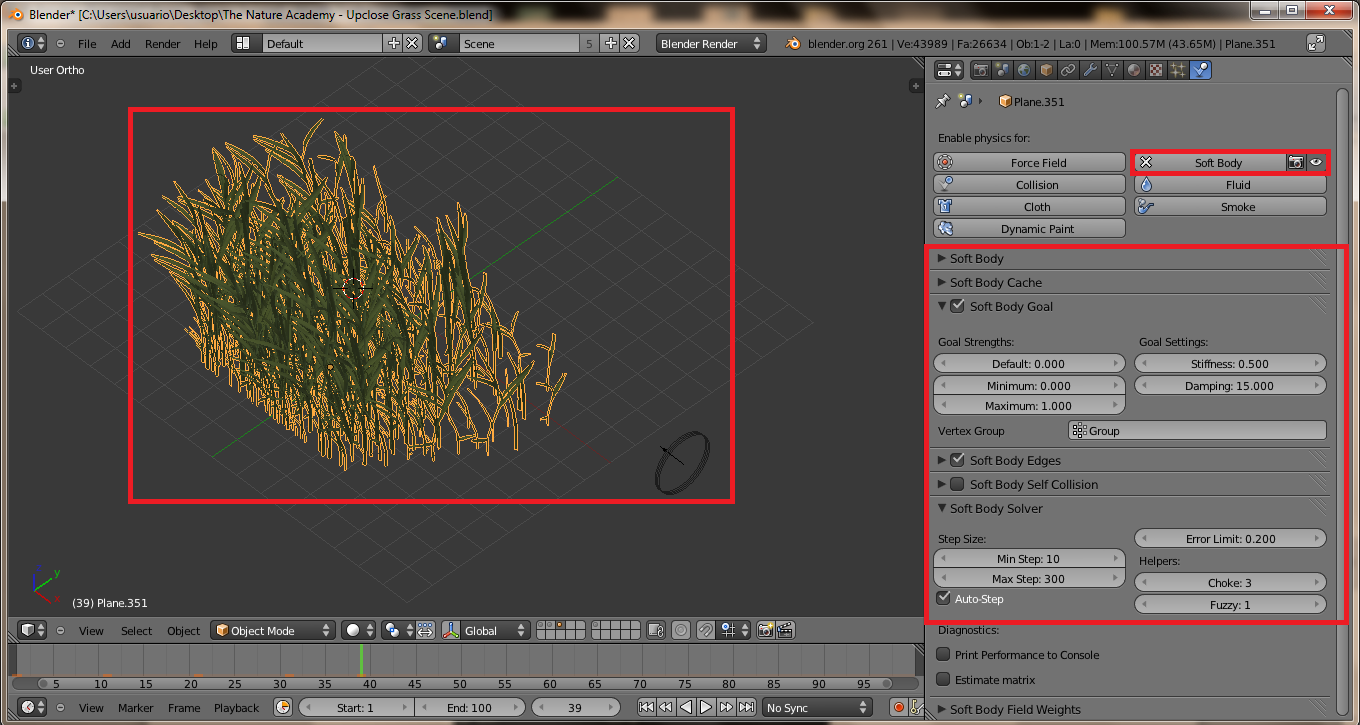Enable Print Performance to Console
Image resolution: width=1360 pixels, height=725 pixels.
pyautogui.click(x=944, y=654)
